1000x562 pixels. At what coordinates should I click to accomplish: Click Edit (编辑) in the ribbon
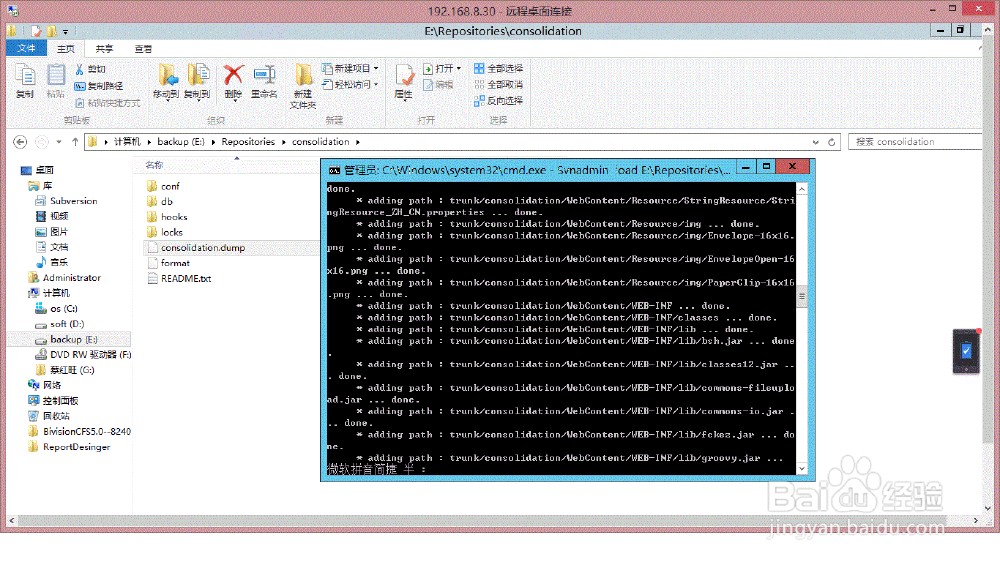(438, 84)
